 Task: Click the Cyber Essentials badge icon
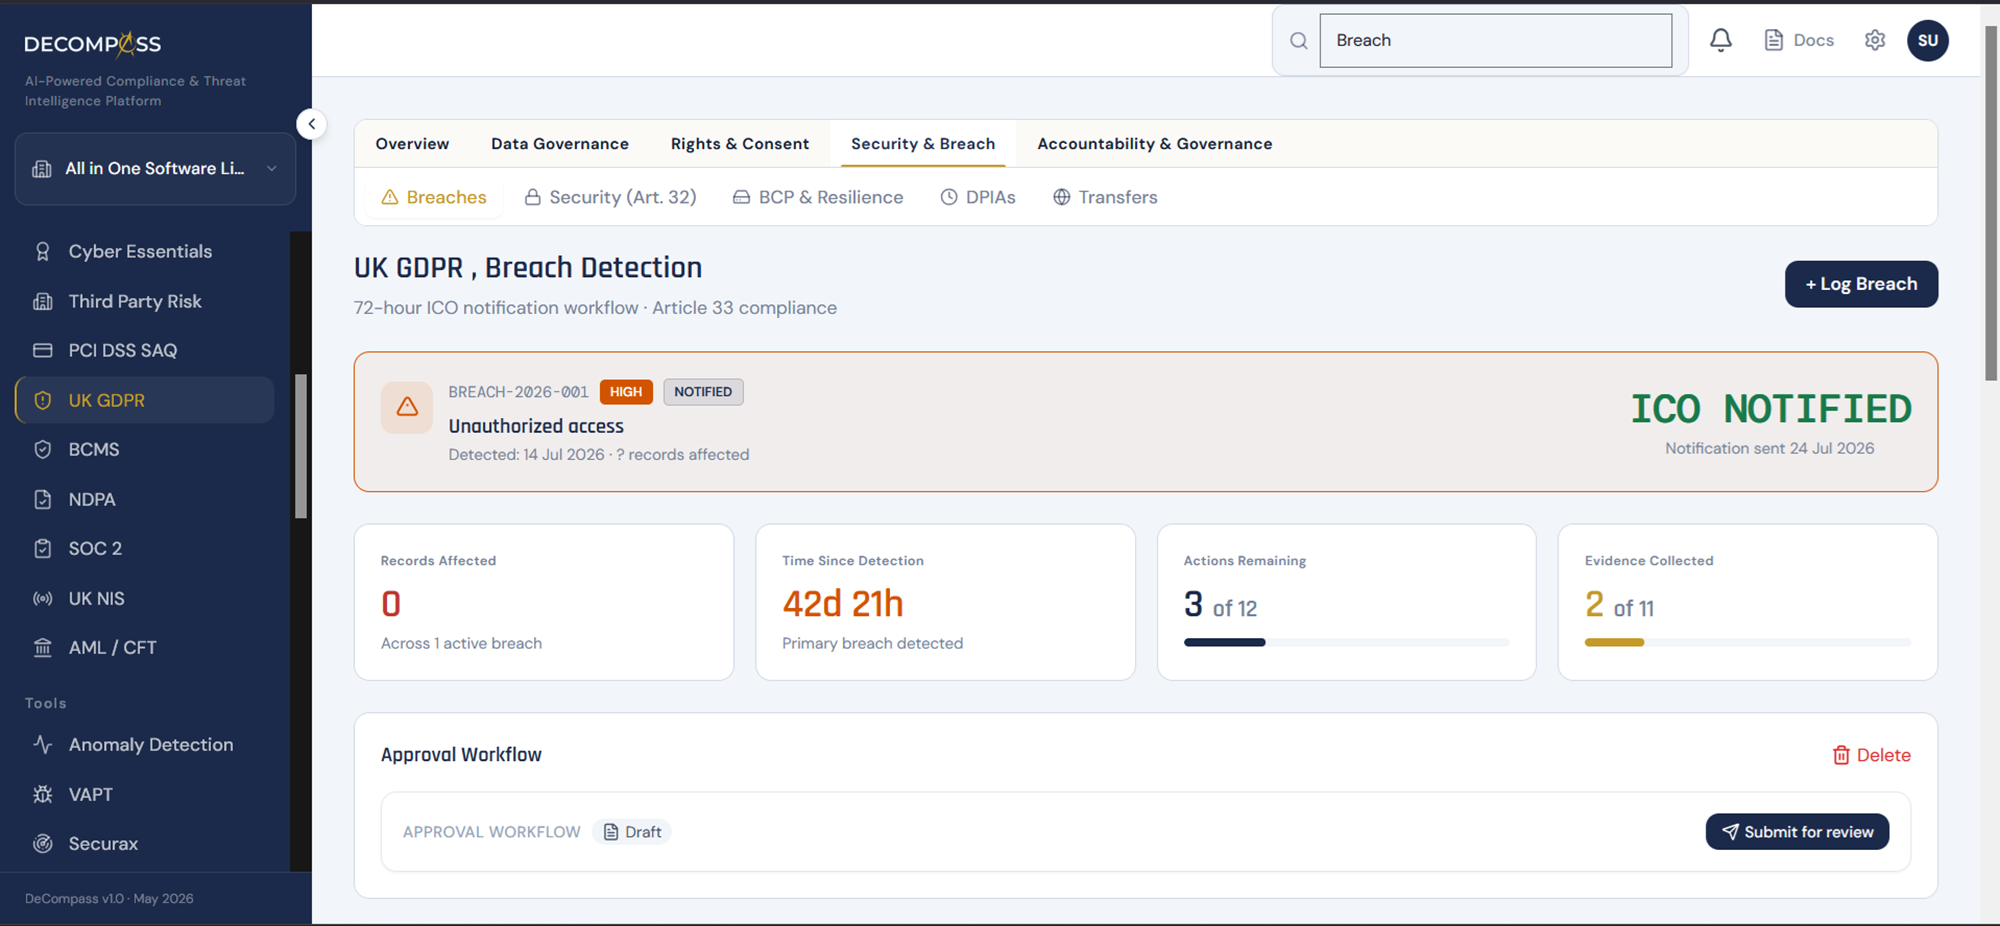(42, 251)
